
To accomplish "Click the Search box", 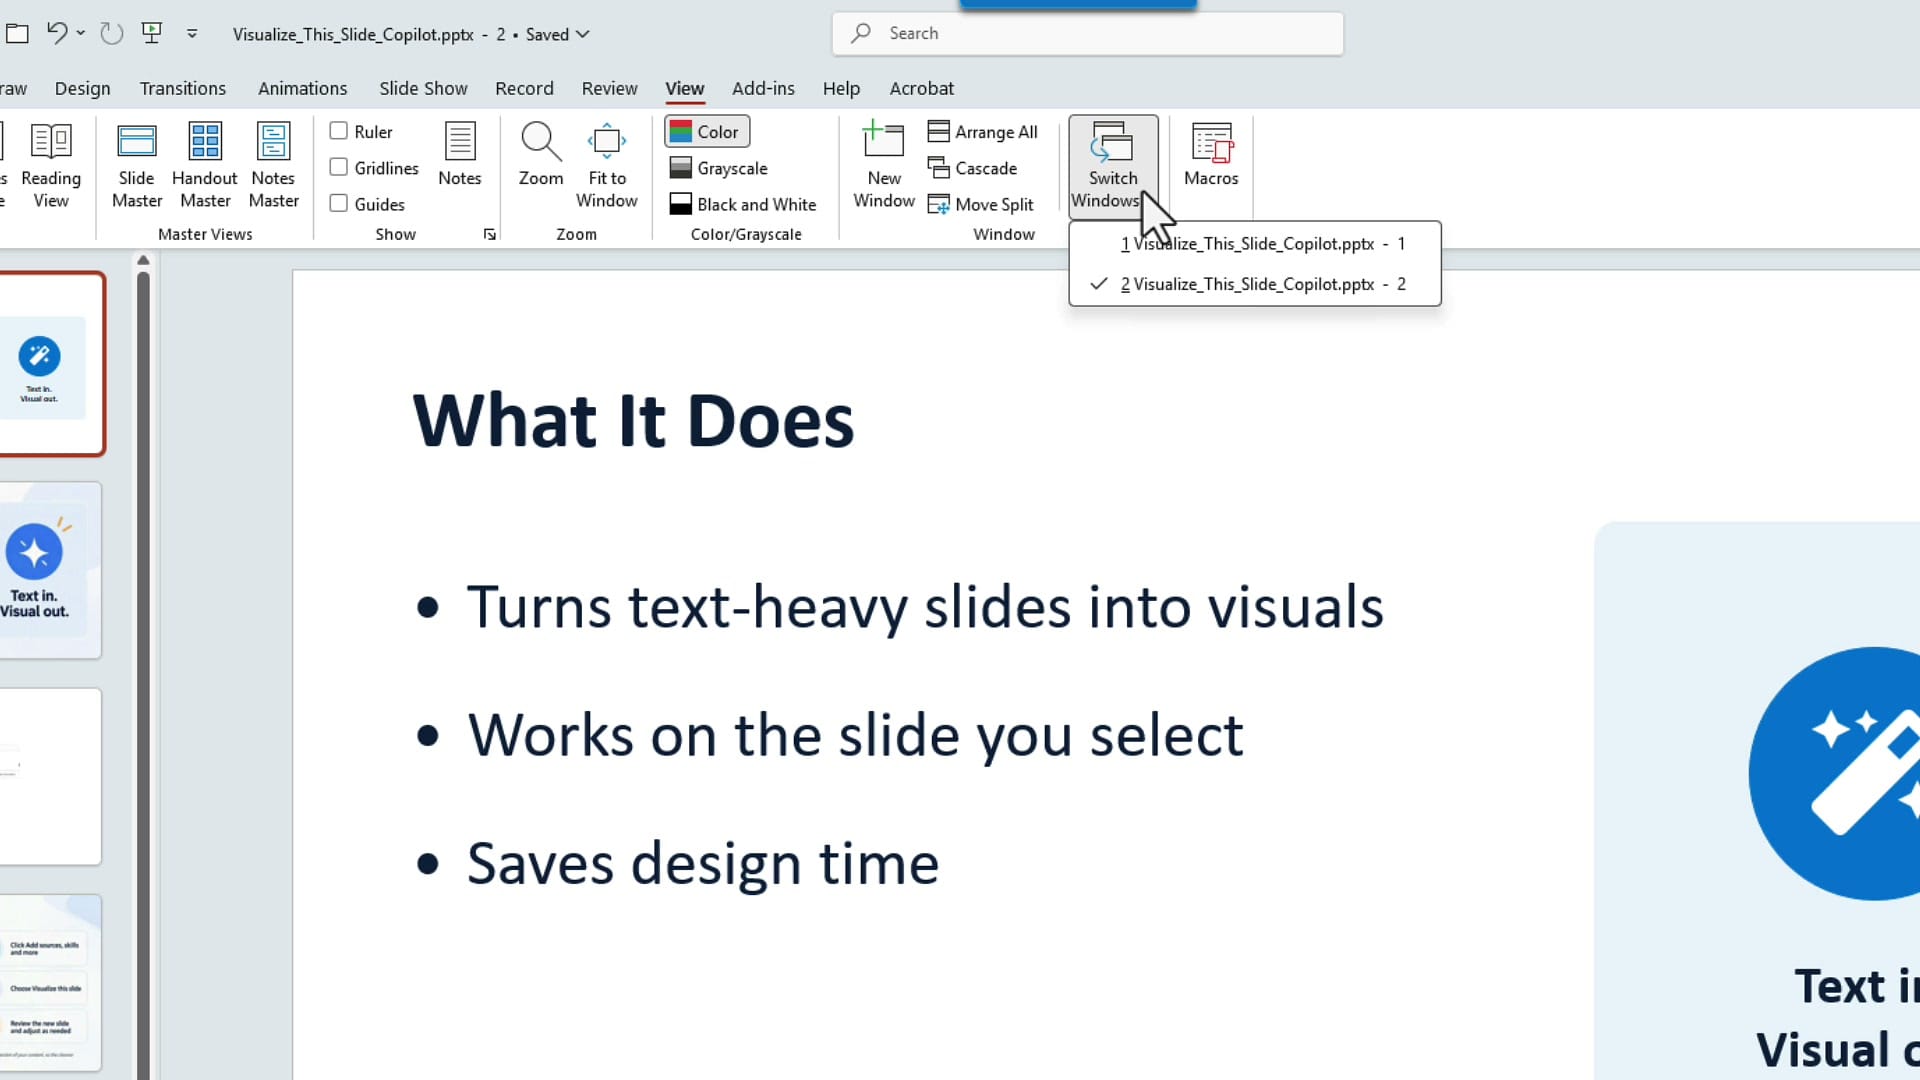I will pos(1088,33).
